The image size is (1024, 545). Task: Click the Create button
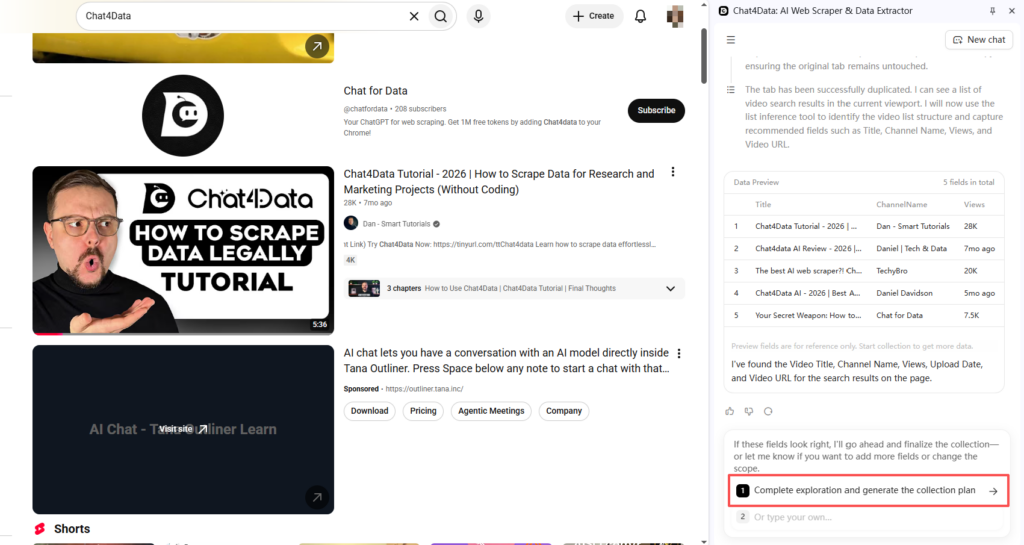(x=594, y=16)
